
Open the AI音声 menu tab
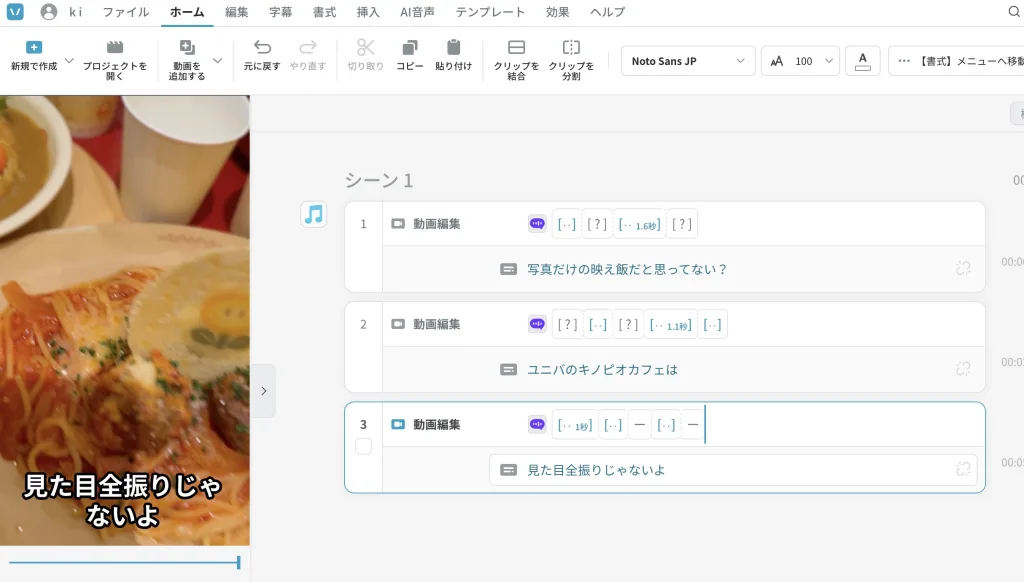click(x=417, y=12)
